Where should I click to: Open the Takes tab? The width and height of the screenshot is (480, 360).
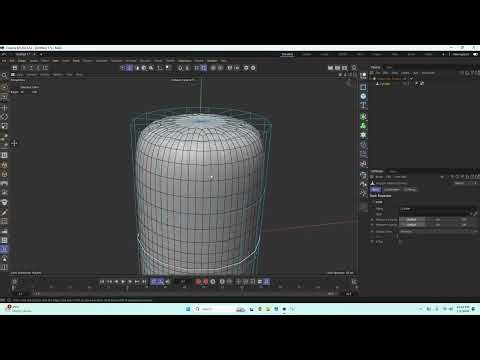coord(389,67)
